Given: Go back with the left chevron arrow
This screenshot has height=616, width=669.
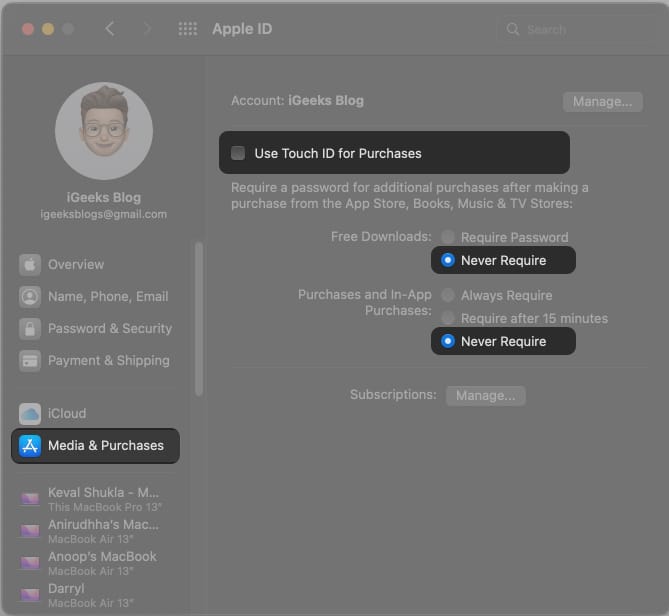Looking at the screenshot, I should (110, 29).
